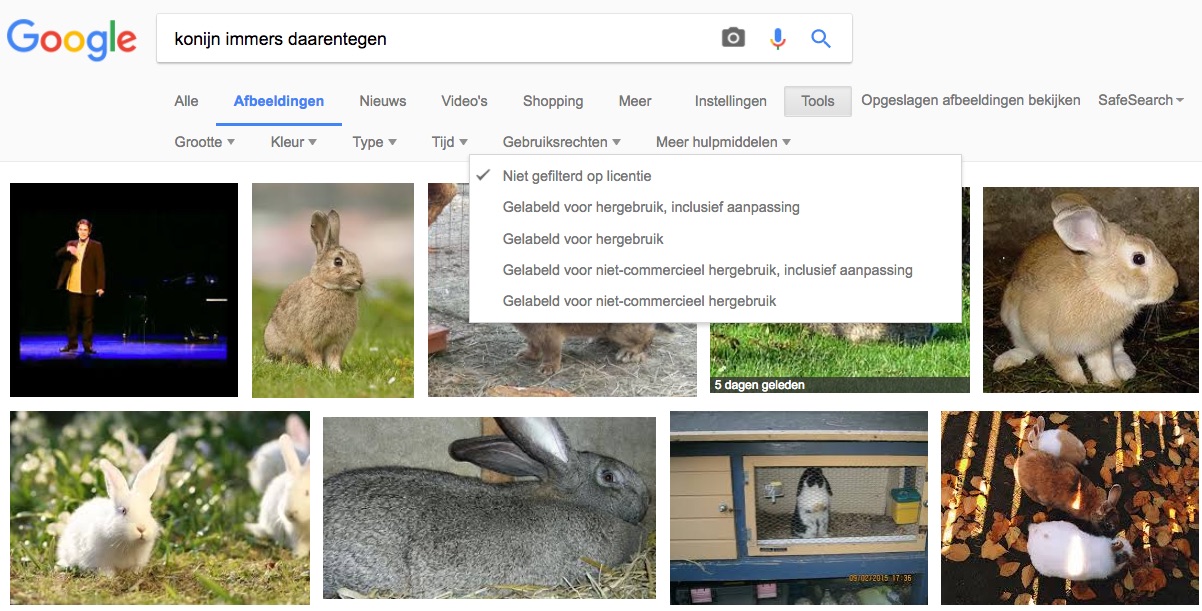Select 'Gelabeld voor niet-commercieel hergebruik' option
The height and width of the screenshot is (611, 1202).
tap(639, 301)
